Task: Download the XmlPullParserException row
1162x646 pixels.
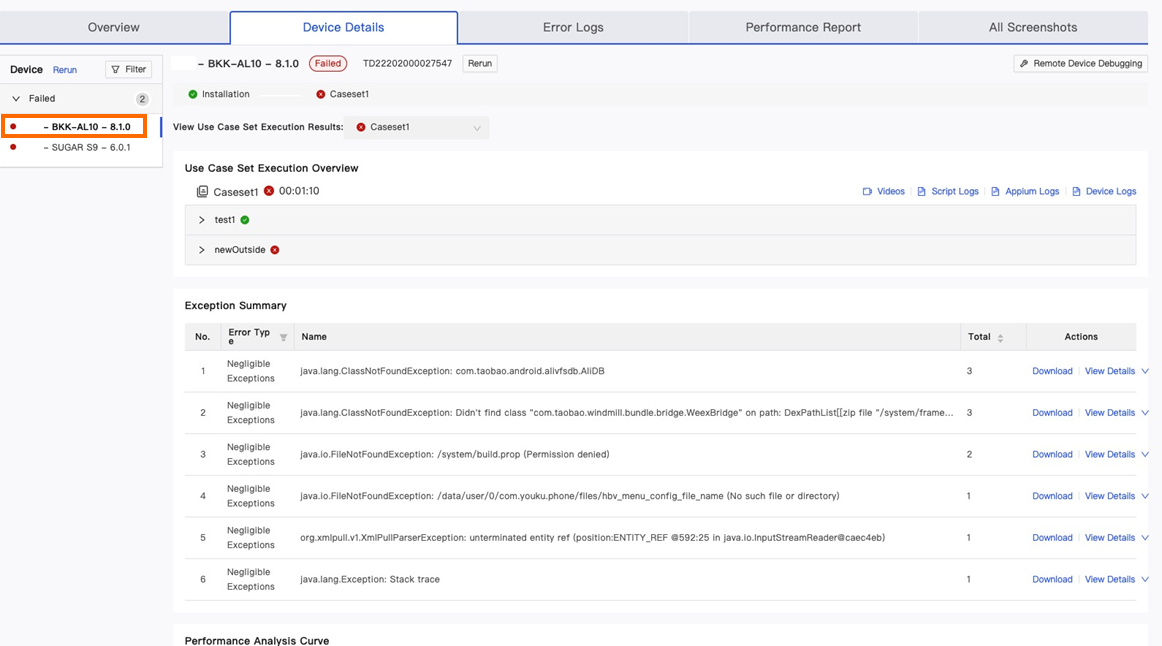Action: (1052, 538)
